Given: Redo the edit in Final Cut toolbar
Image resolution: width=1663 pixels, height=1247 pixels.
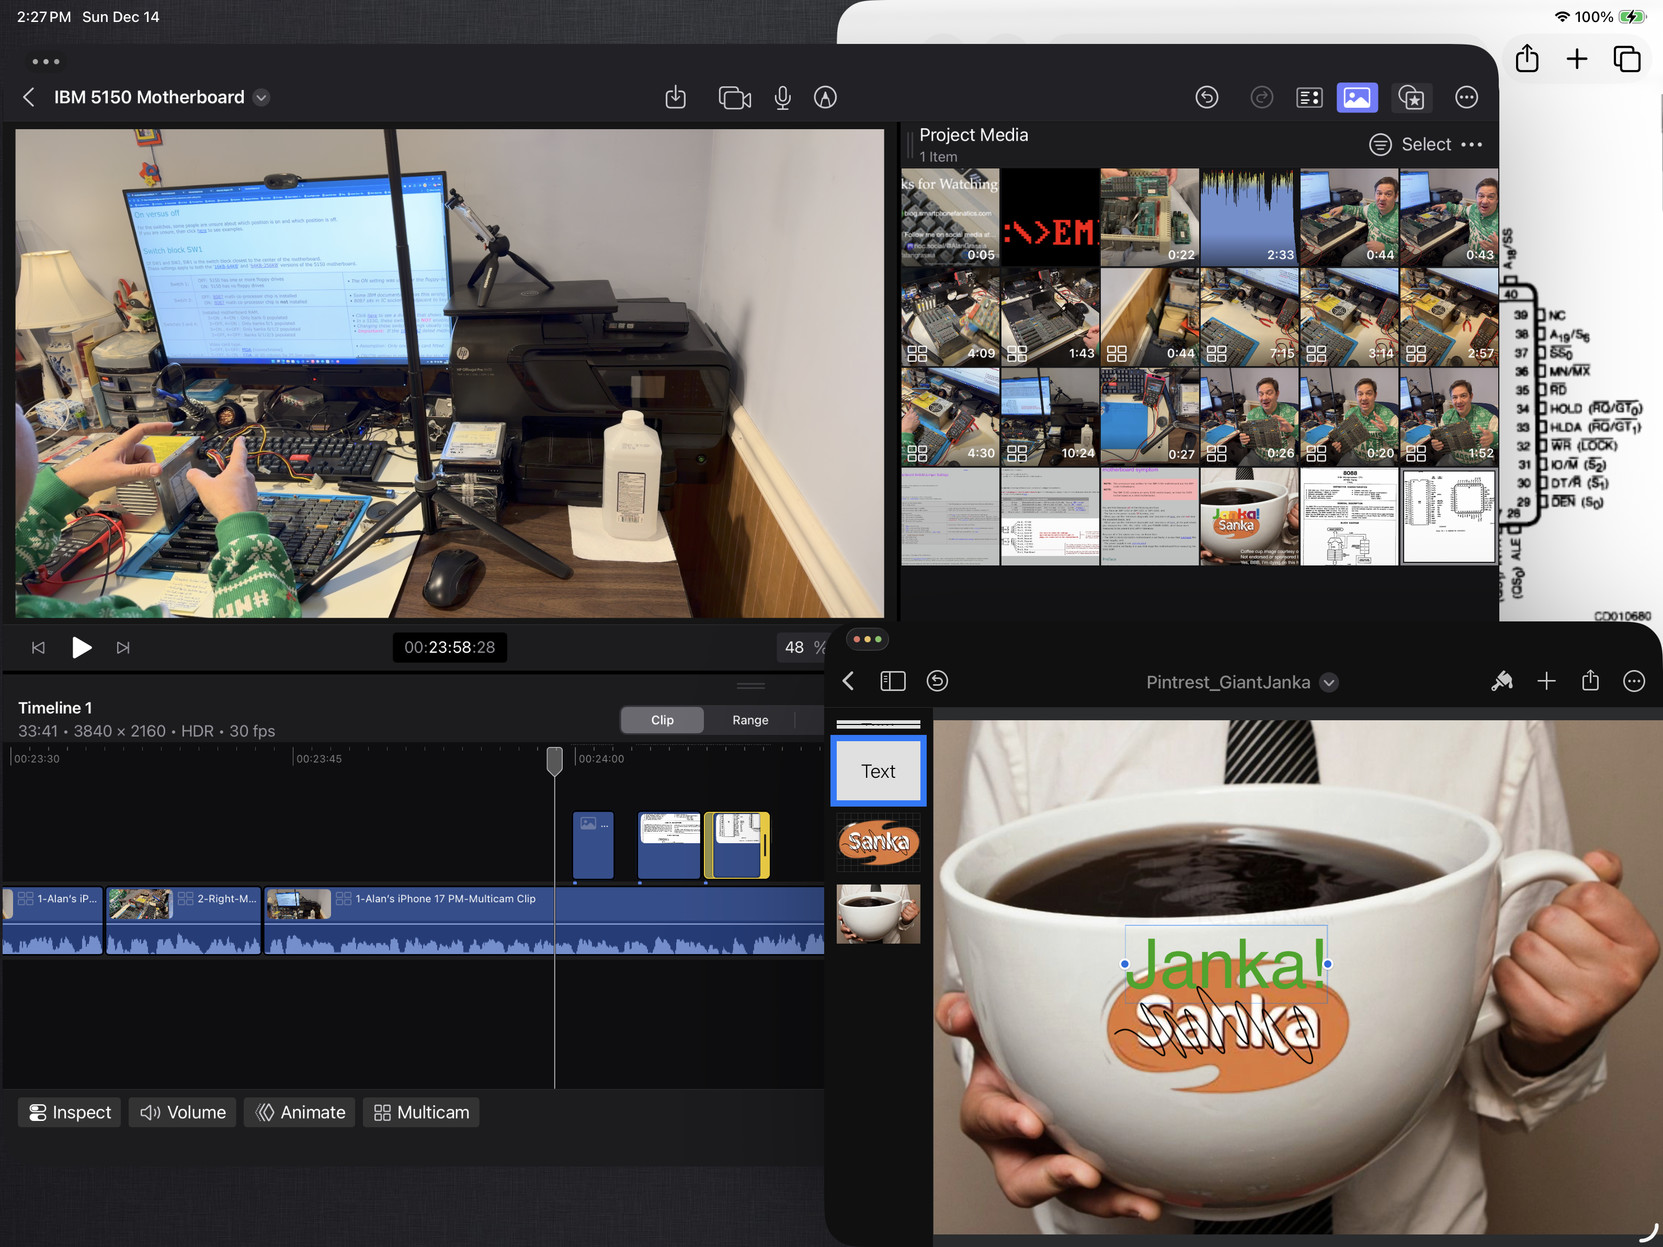Looking at the screenshot, I should pos(1262,97).
